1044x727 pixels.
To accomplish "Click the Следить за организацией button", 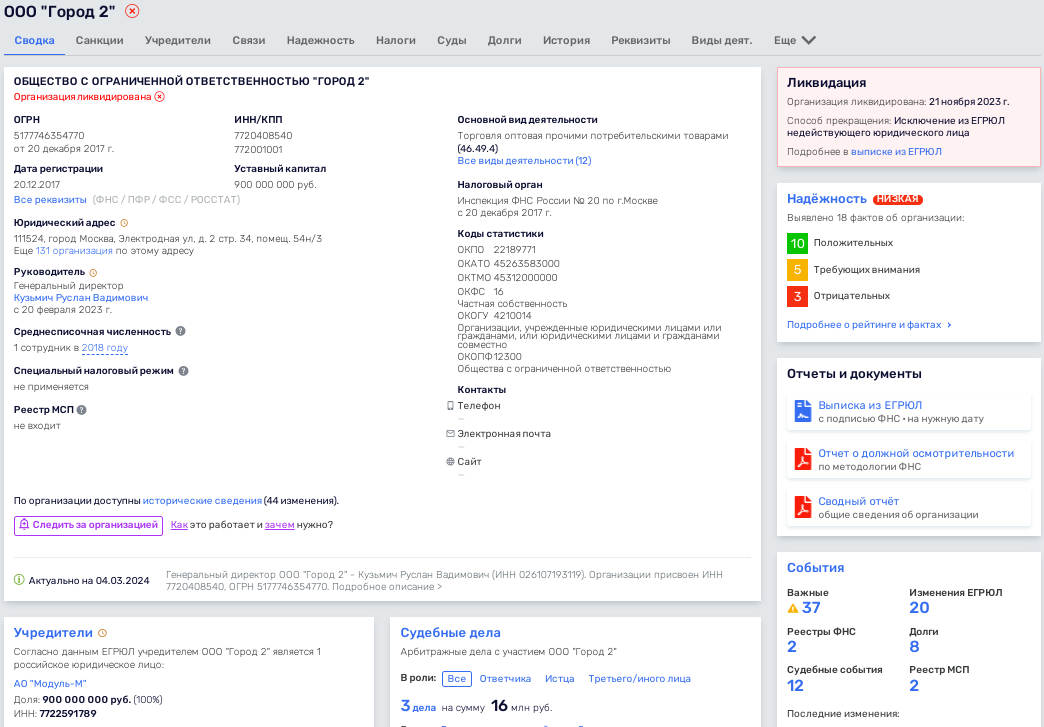I will 88,525.
